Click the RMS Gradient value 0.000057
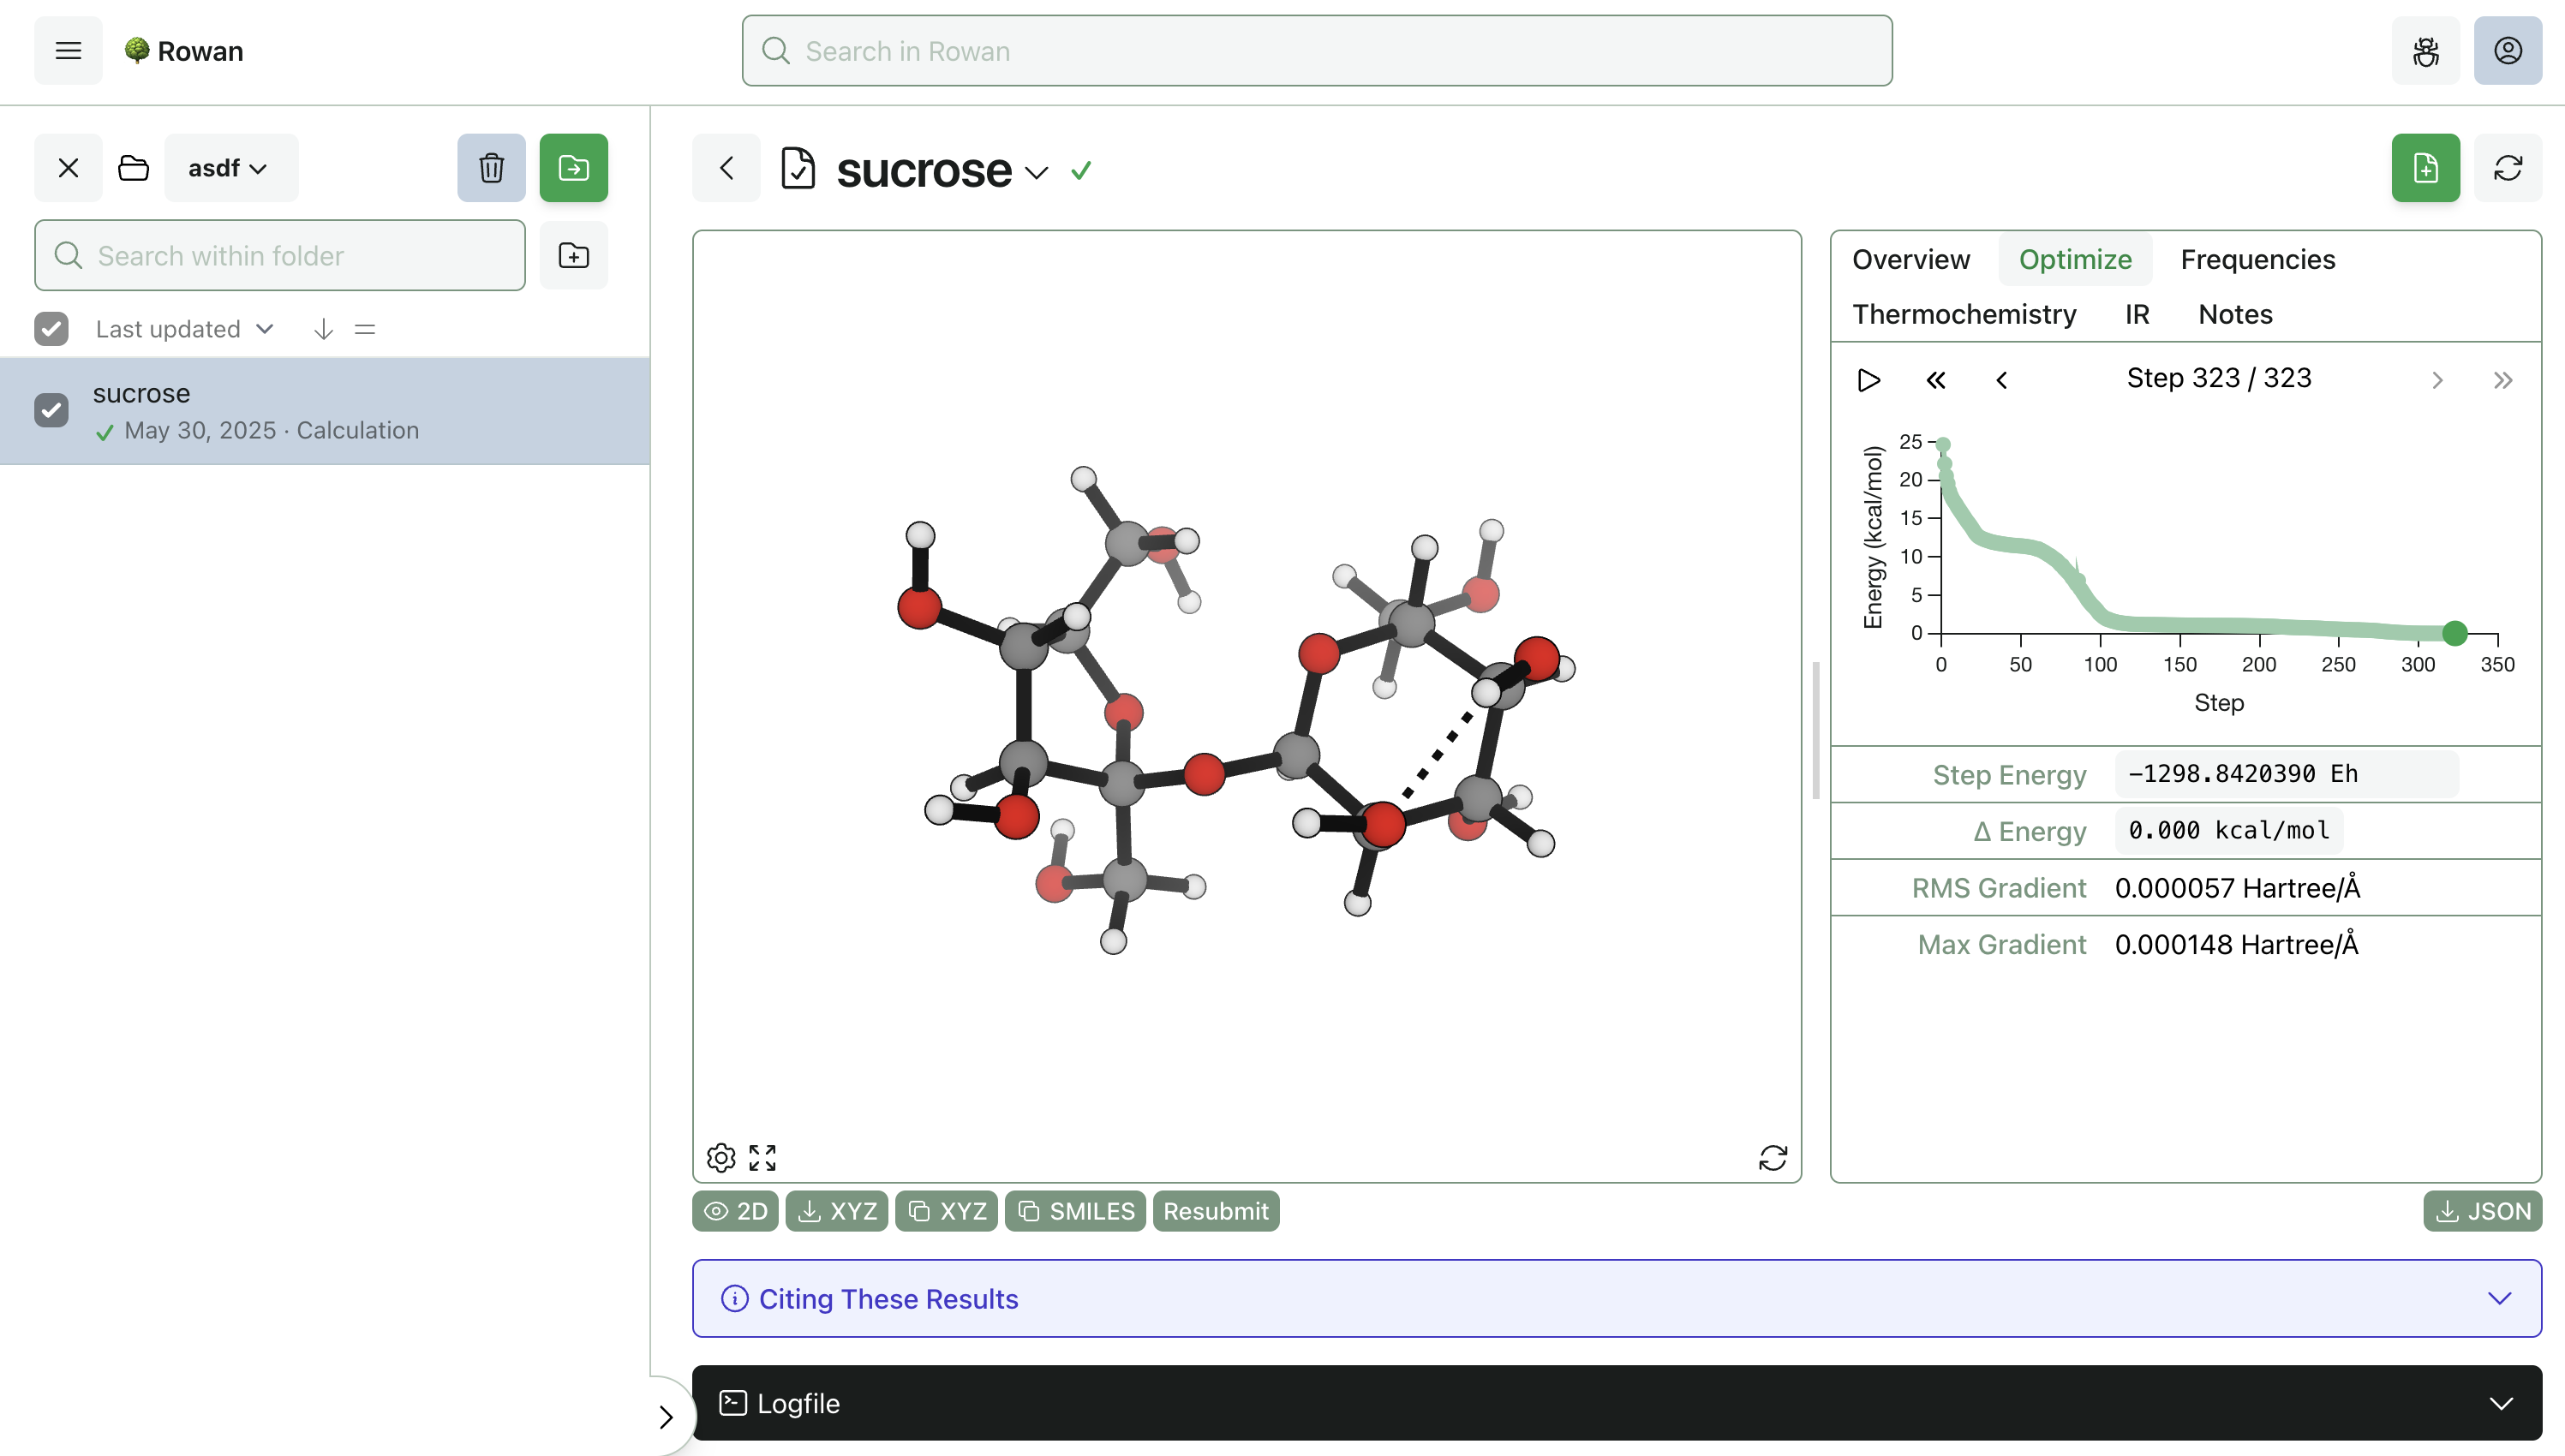Image resolution: width=2565 pixels, height=1456 pixels. pos(2237,889)
